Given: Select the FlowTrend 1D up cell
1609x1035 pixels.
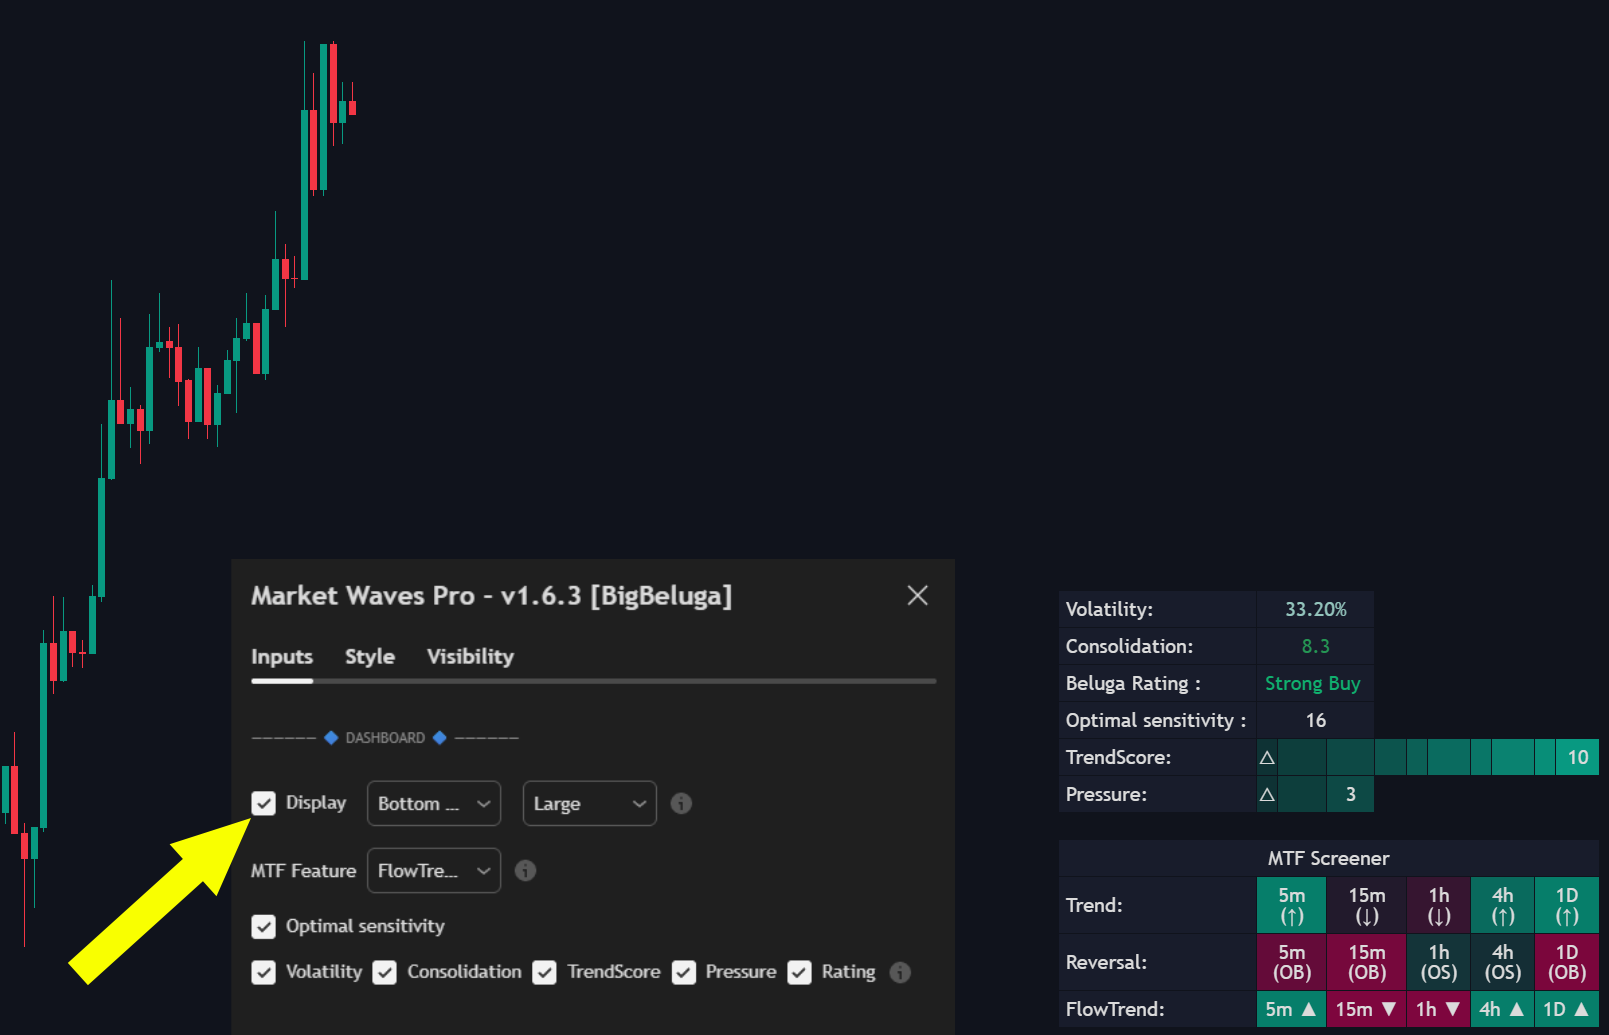Looking at the screenshot, I should click(1567, 1009).
